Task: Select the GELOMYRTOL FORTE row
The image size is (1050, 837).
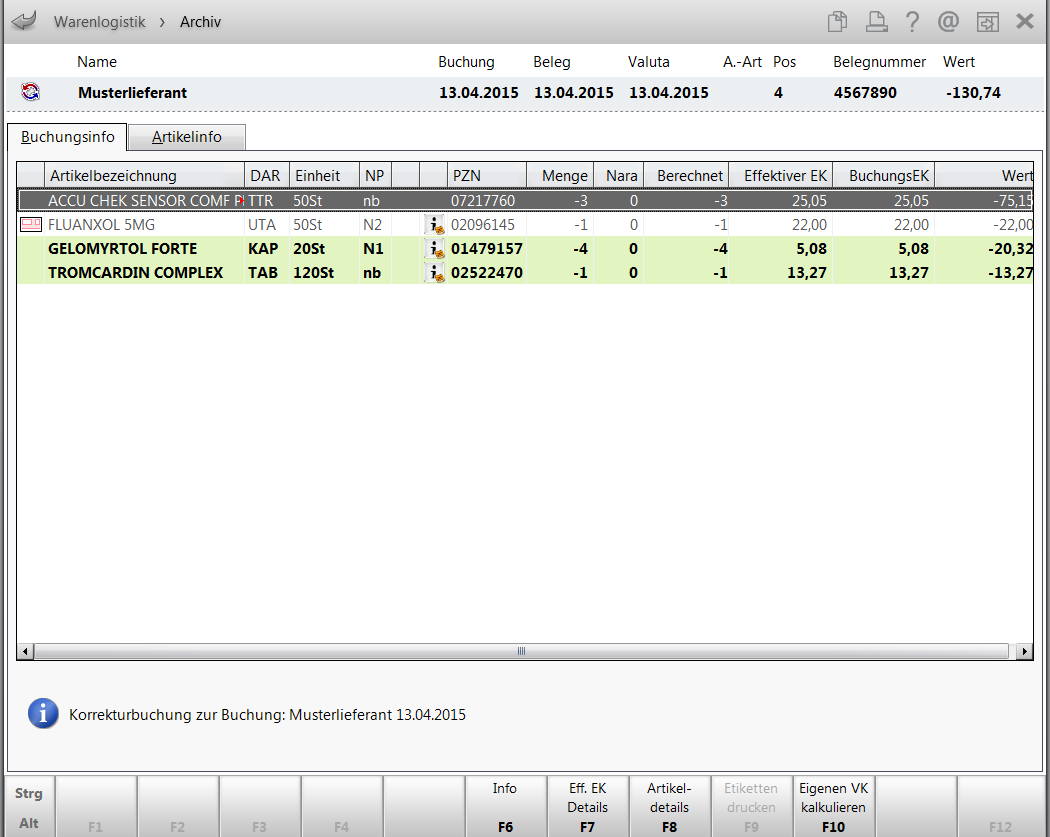Action: click(526, 248)
